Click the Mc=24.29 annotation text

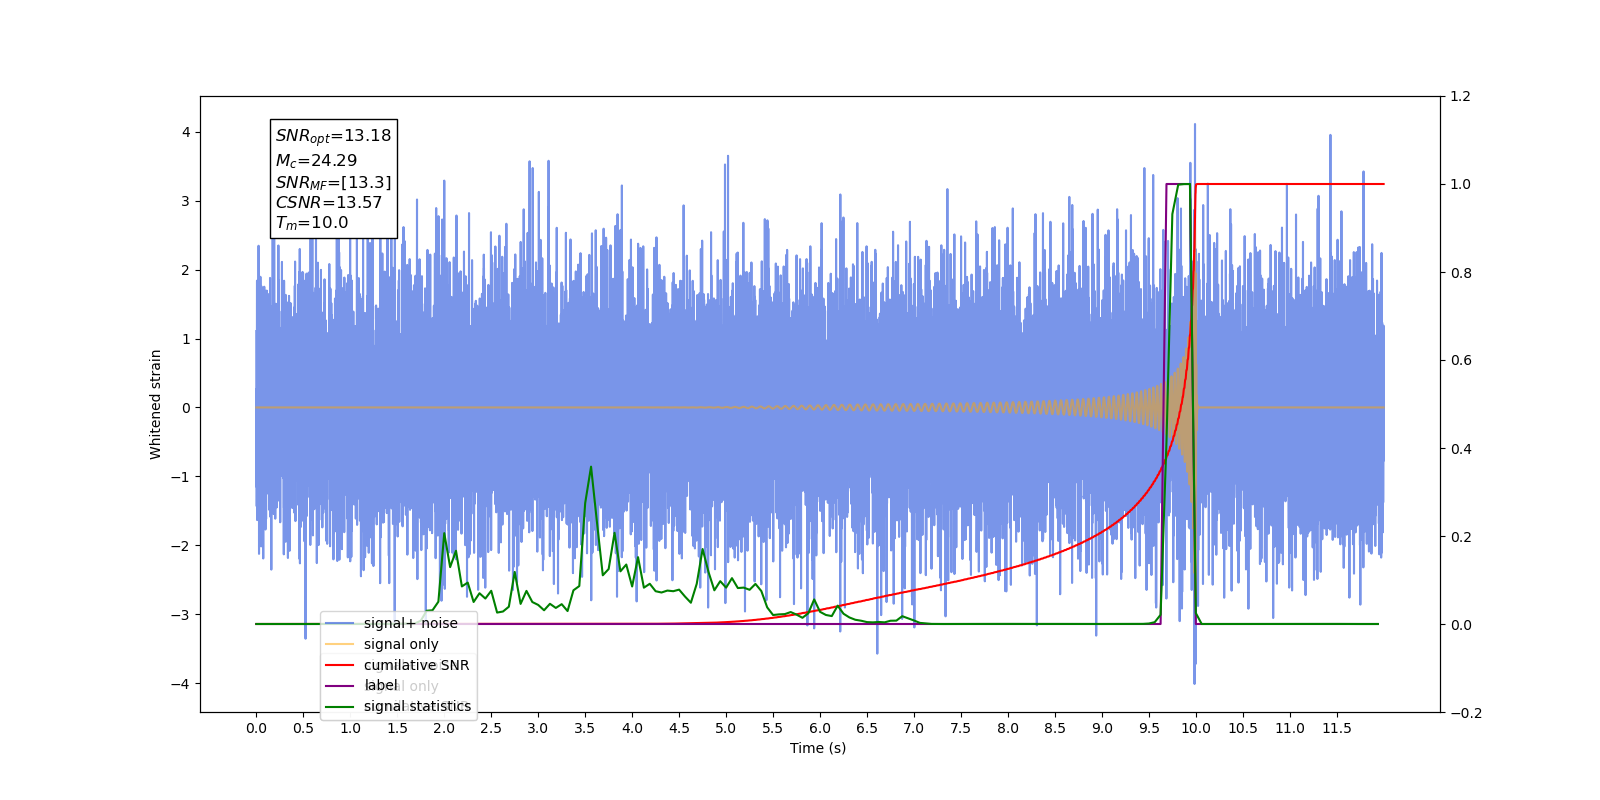[x=316, y=160]
